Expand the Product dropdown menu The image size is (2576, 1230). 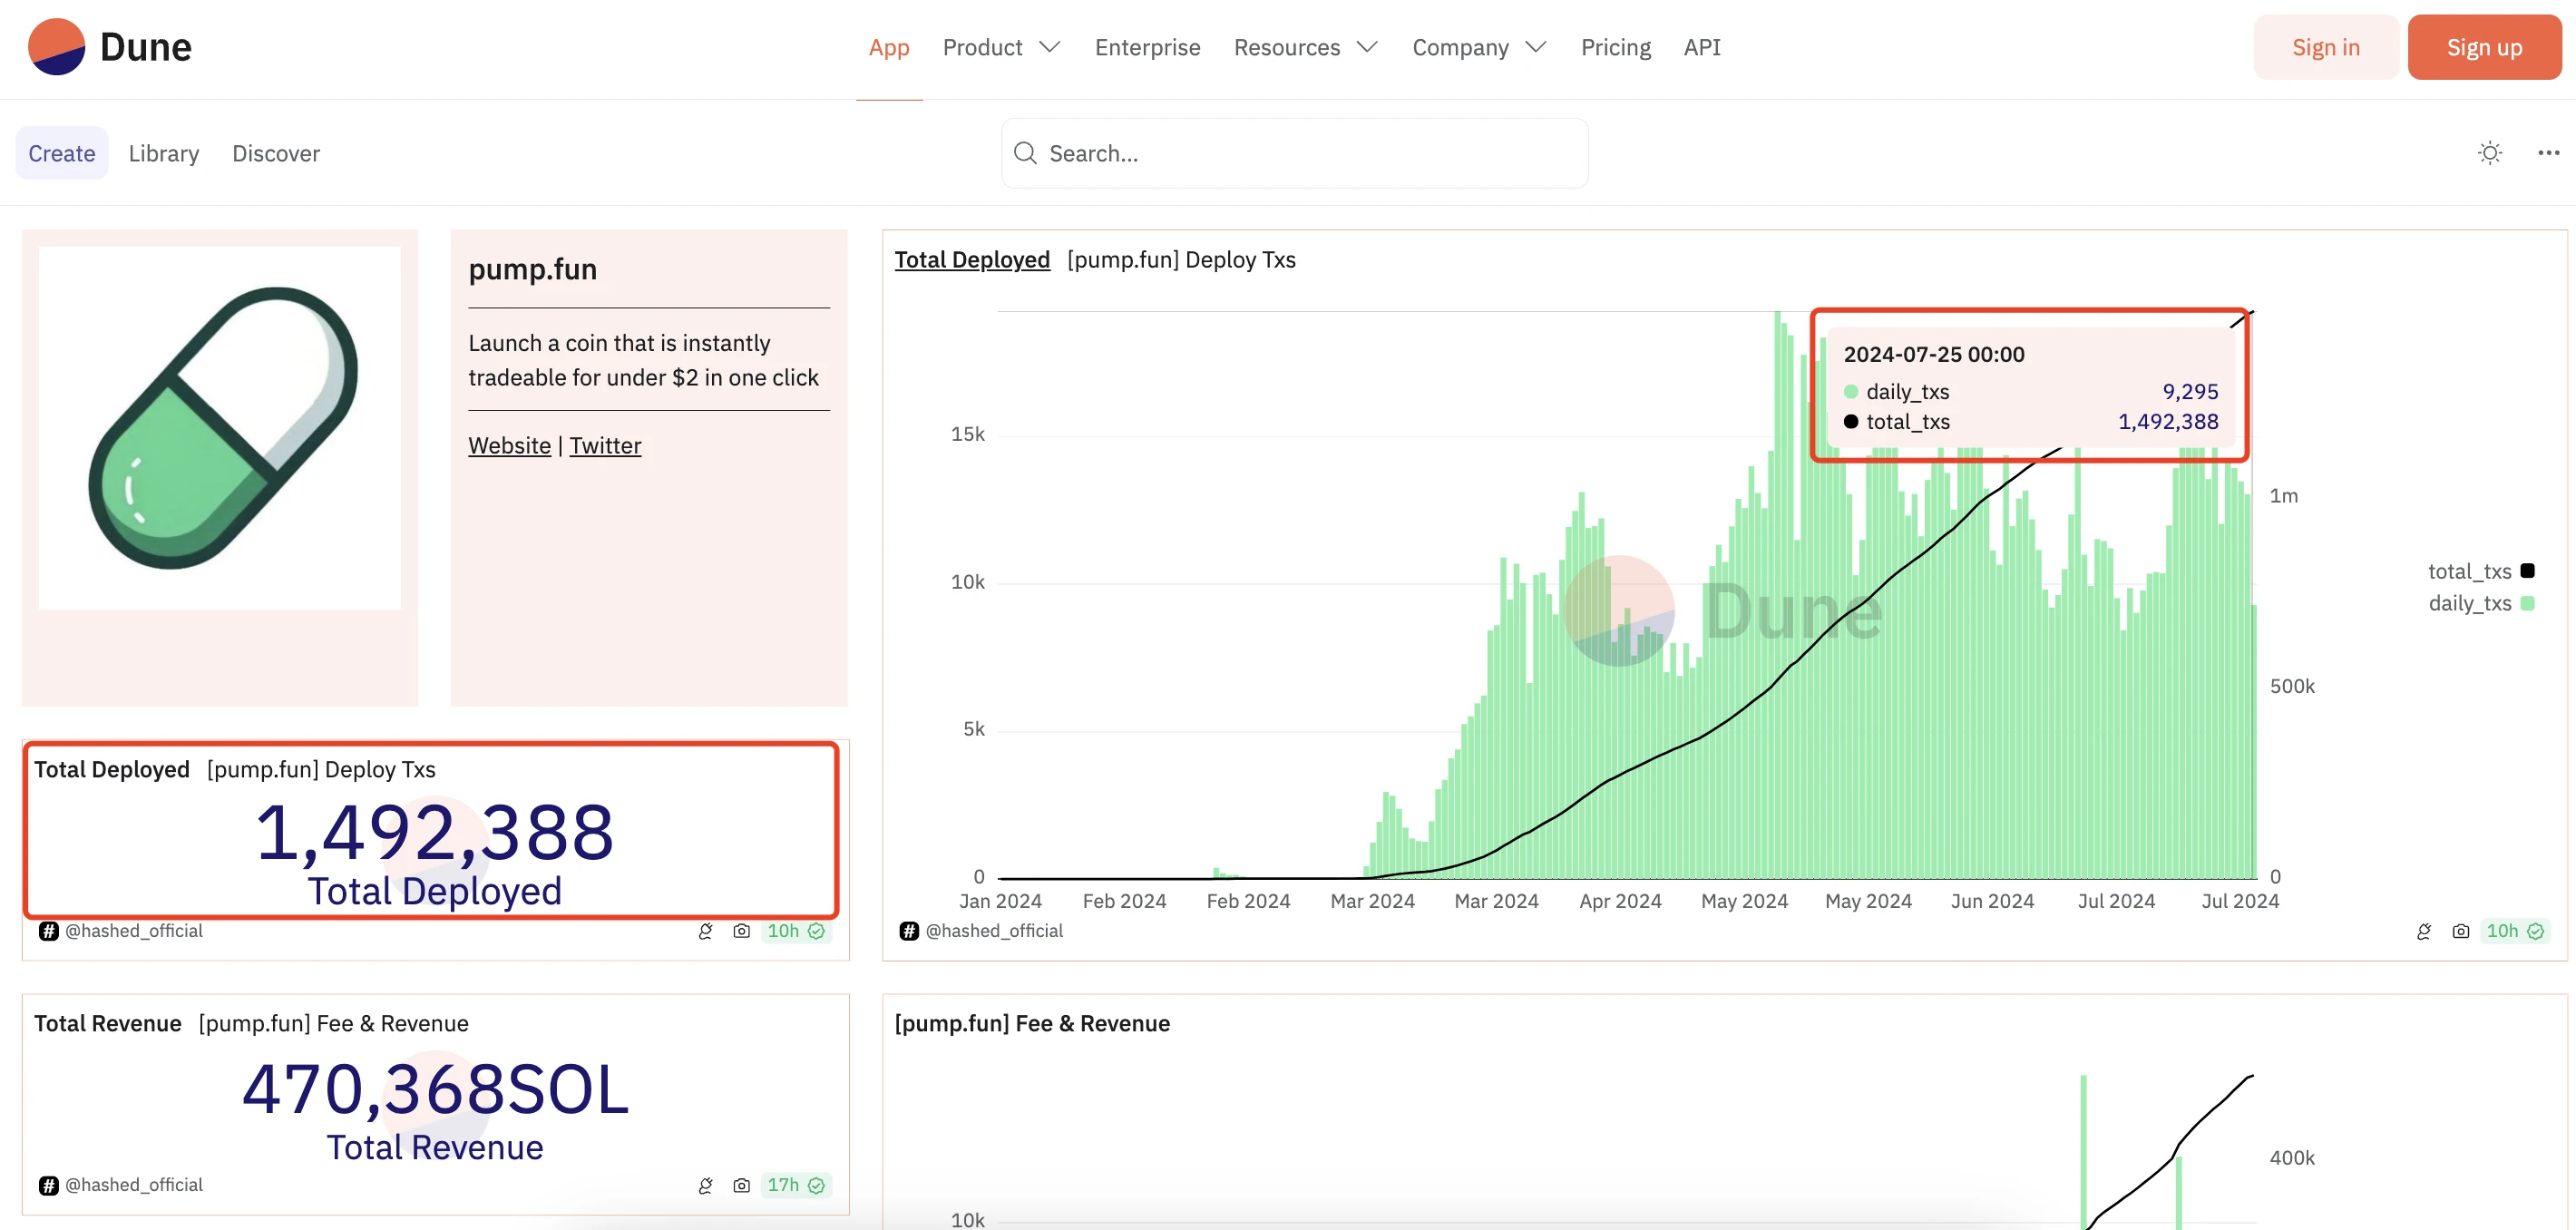point(997,46)
